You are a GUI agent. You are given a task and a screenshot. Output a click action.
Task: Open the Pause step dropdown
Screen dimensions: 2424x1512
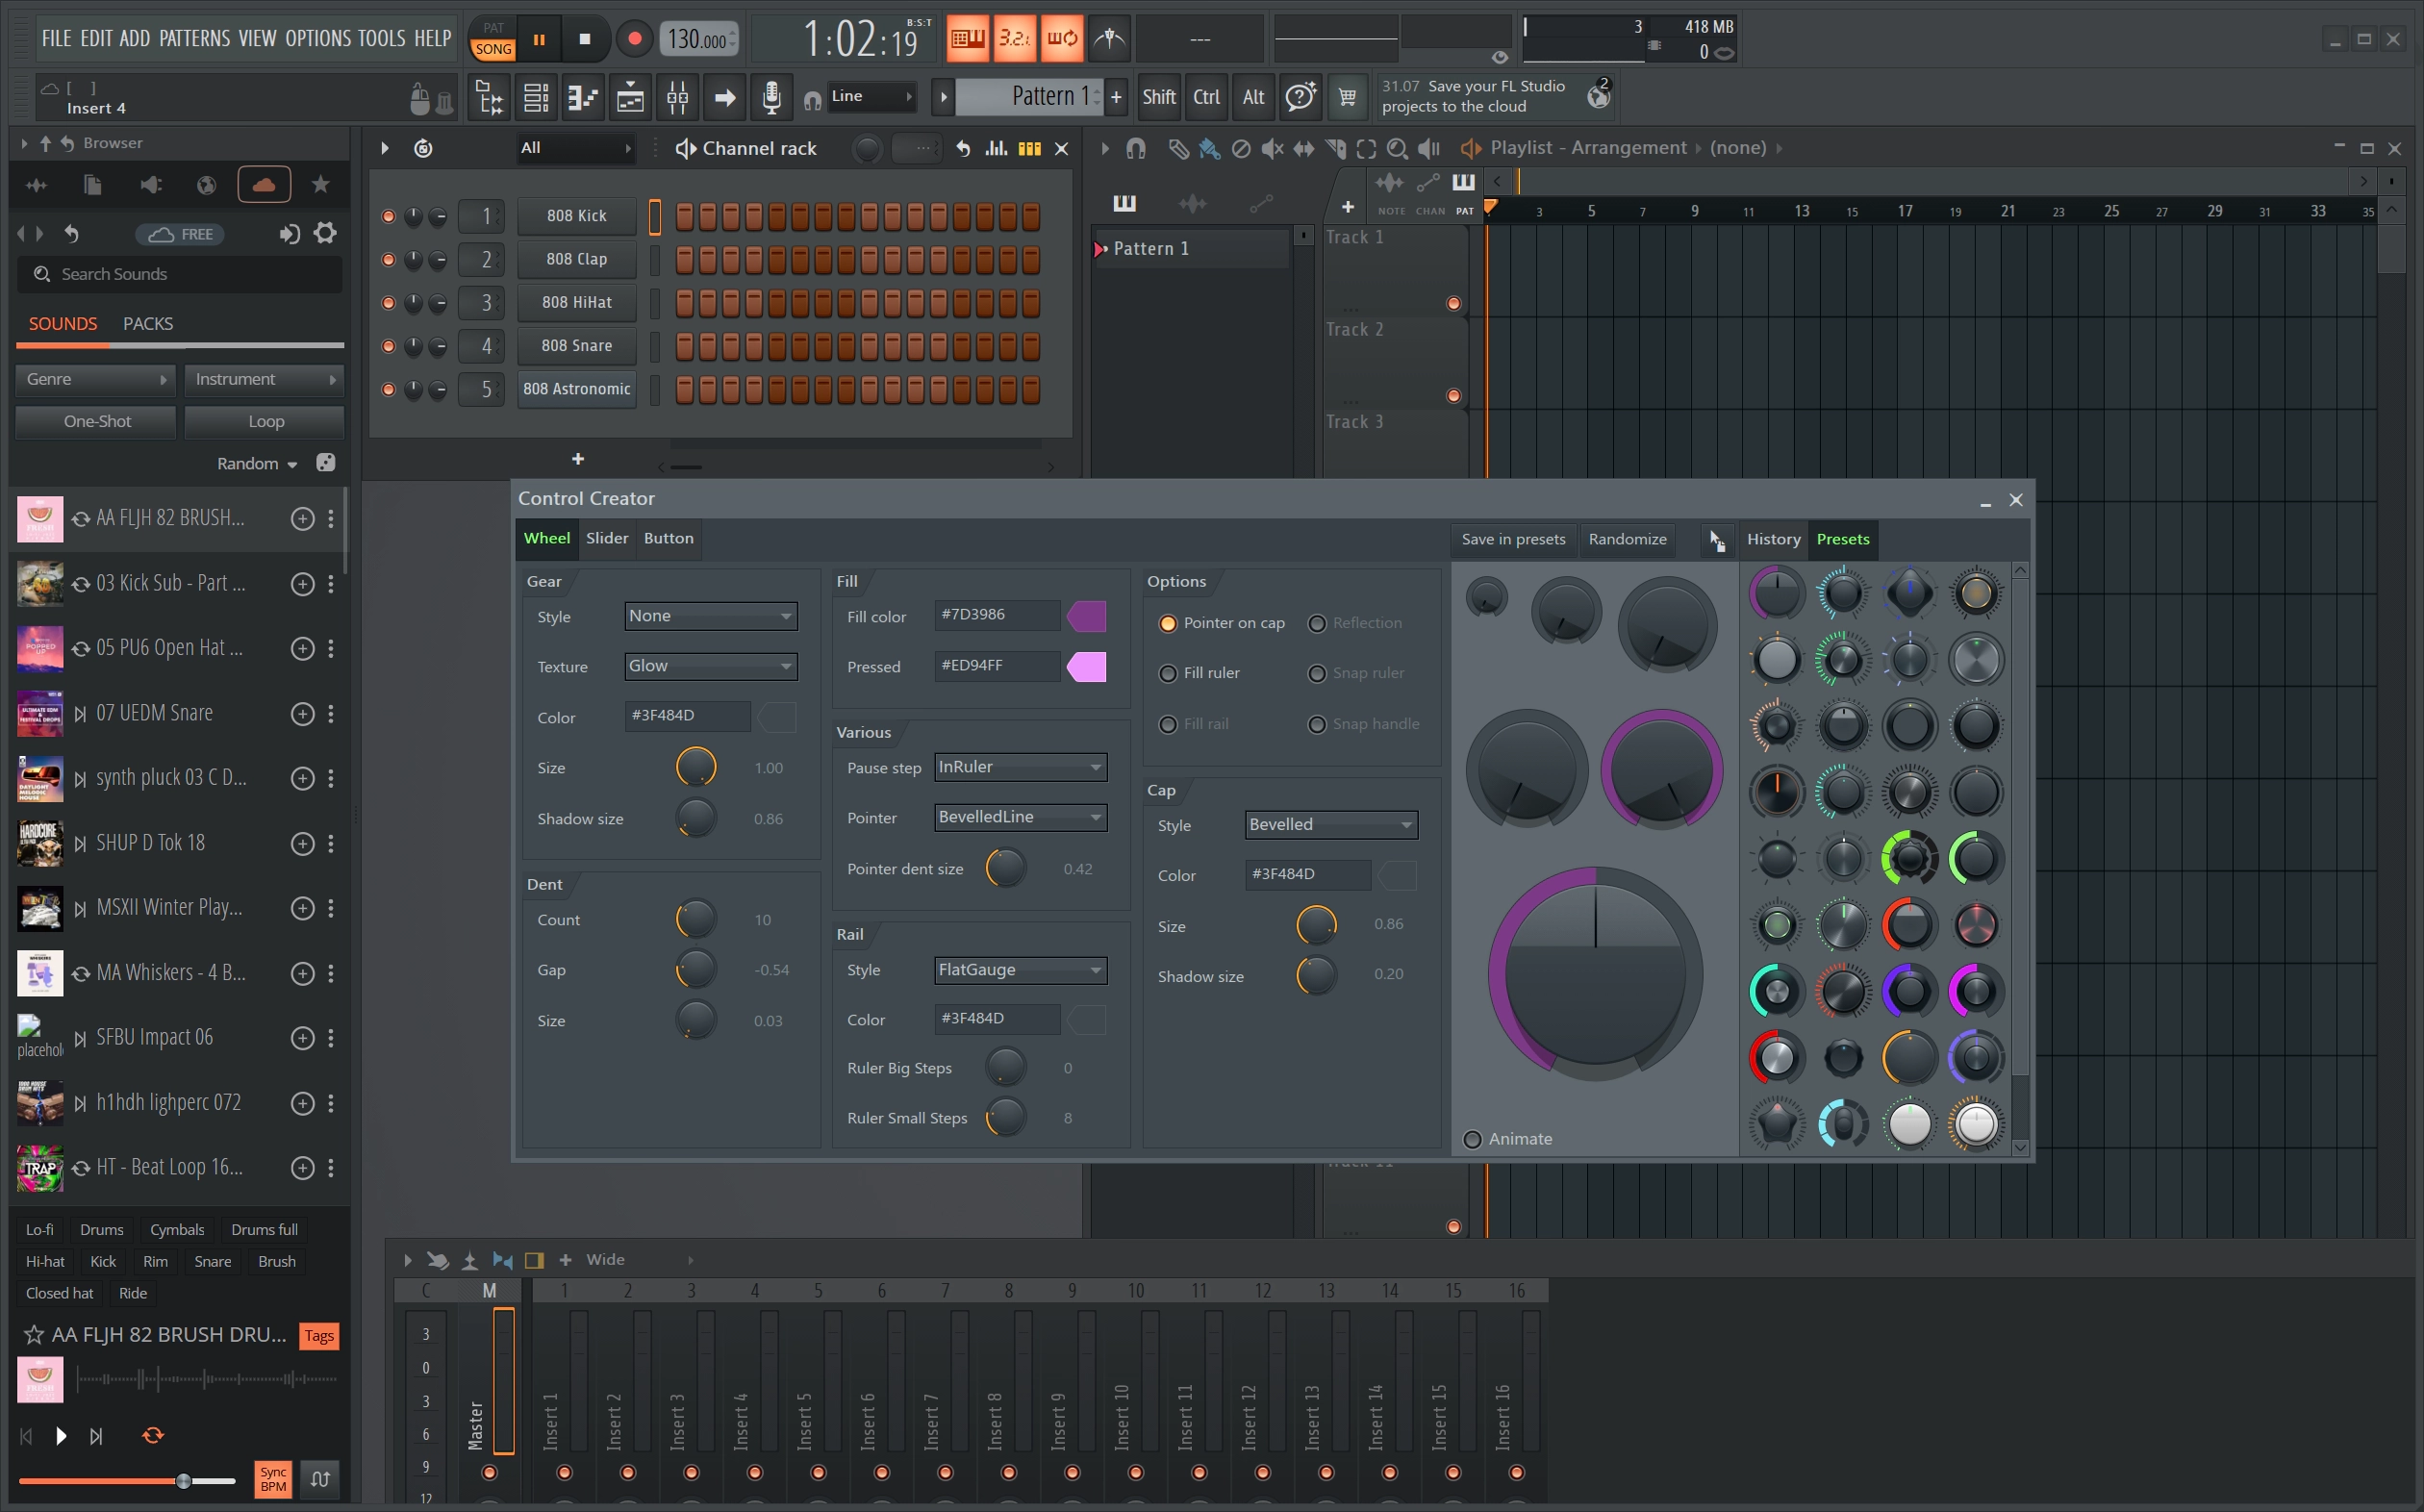click(x=1020, y=767)
